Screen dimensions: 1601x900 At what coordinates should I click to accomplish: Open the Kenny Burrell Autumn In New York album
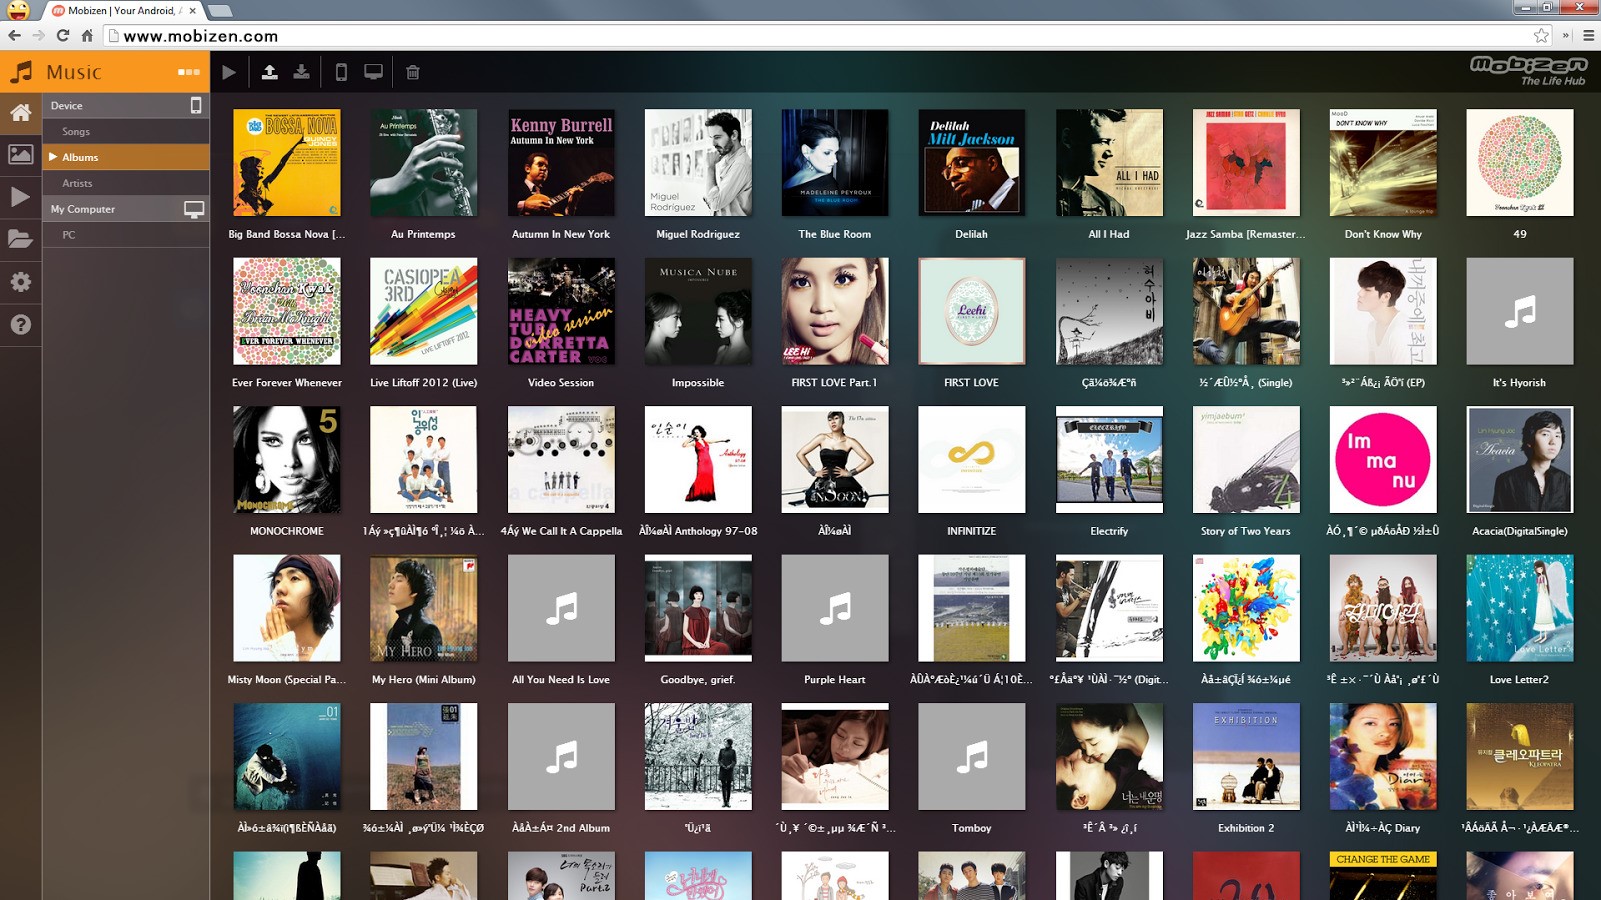click(561, 163)
